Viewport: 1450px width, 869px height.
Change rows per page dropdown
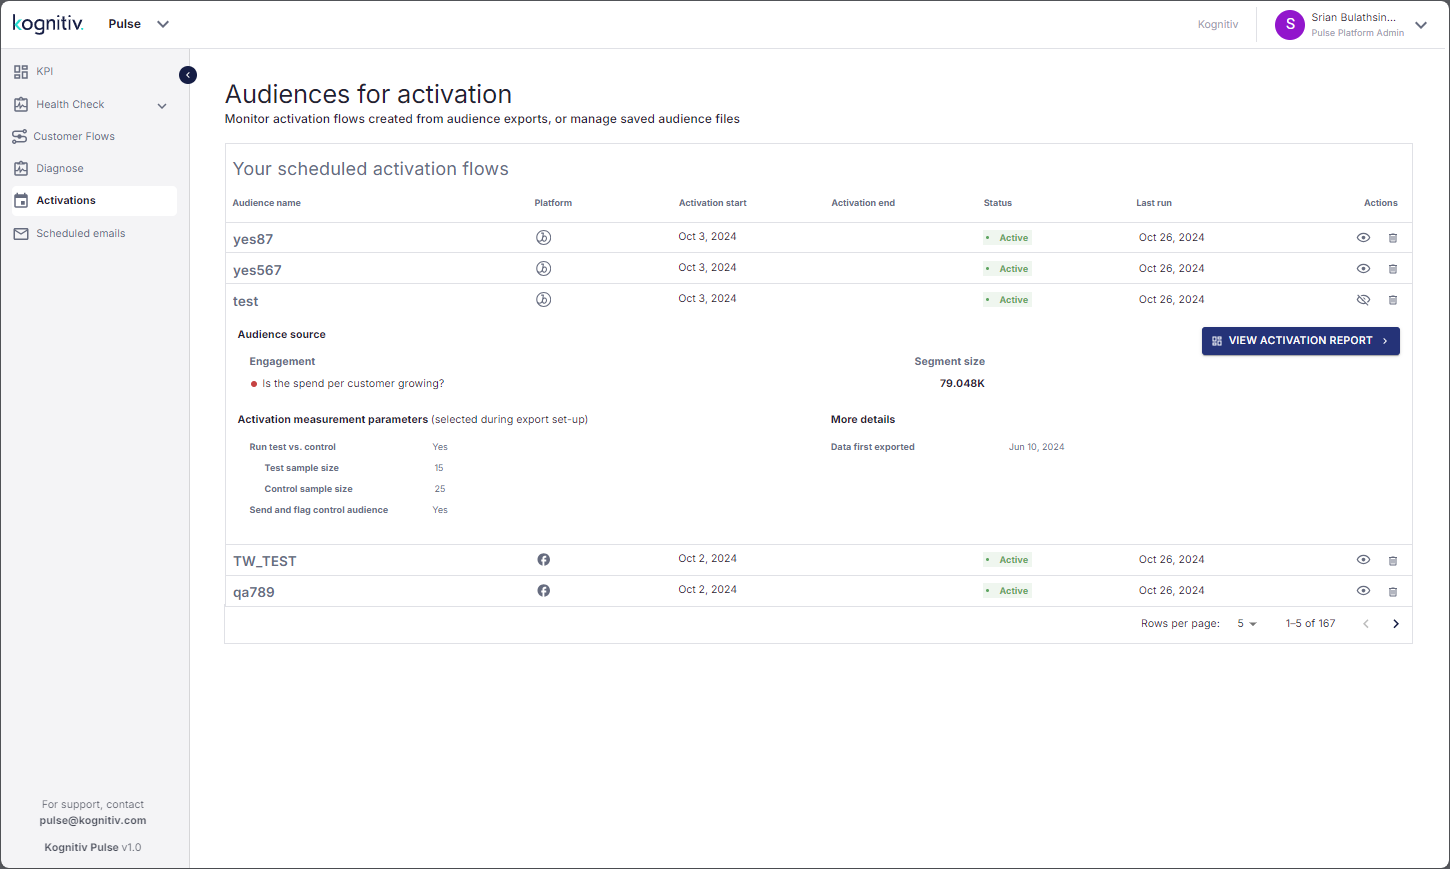1247,624
